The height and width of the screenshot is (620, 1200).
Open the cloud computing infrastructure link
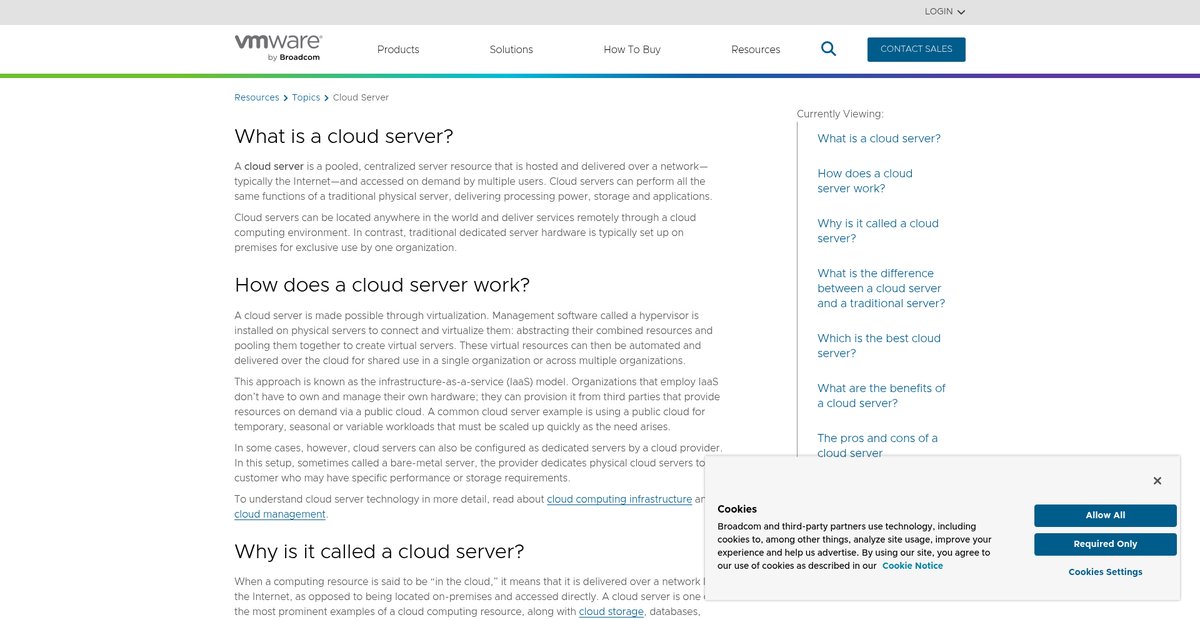[619, 499]
